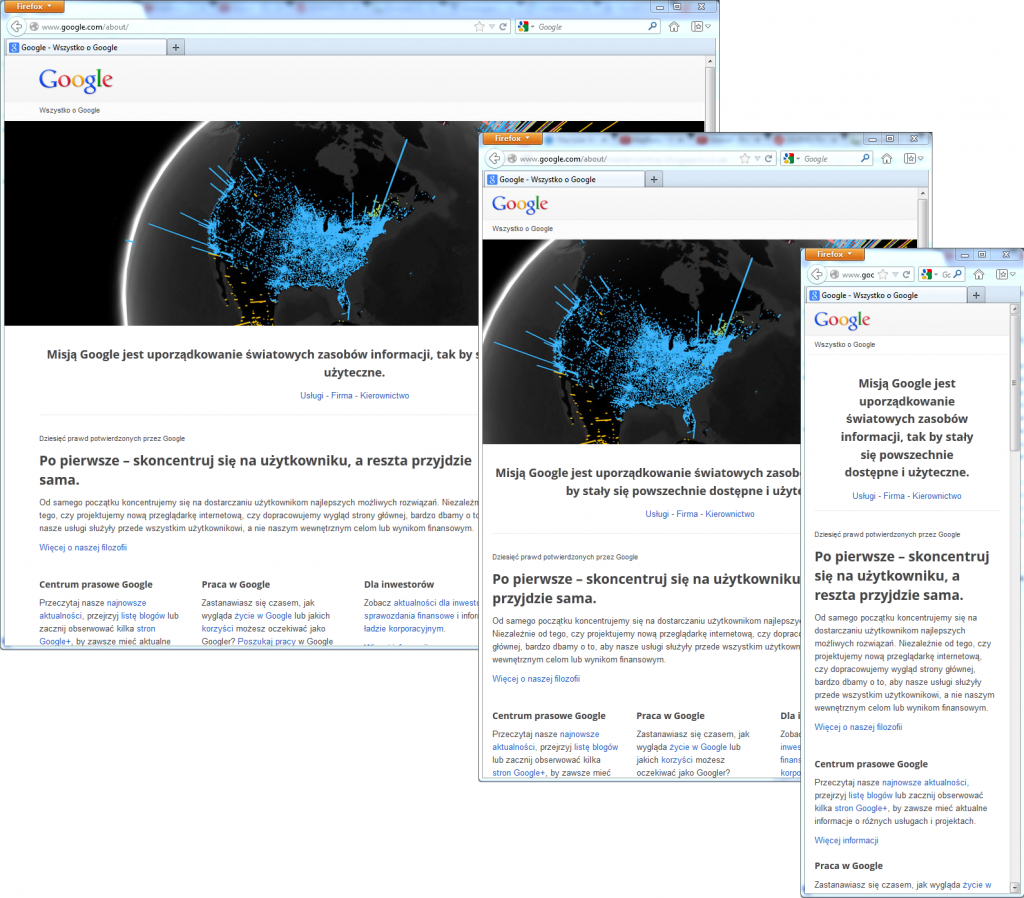Go to the home page in the largest window
This screenshot has height=898, width=1024.
[x=674, y=27]
